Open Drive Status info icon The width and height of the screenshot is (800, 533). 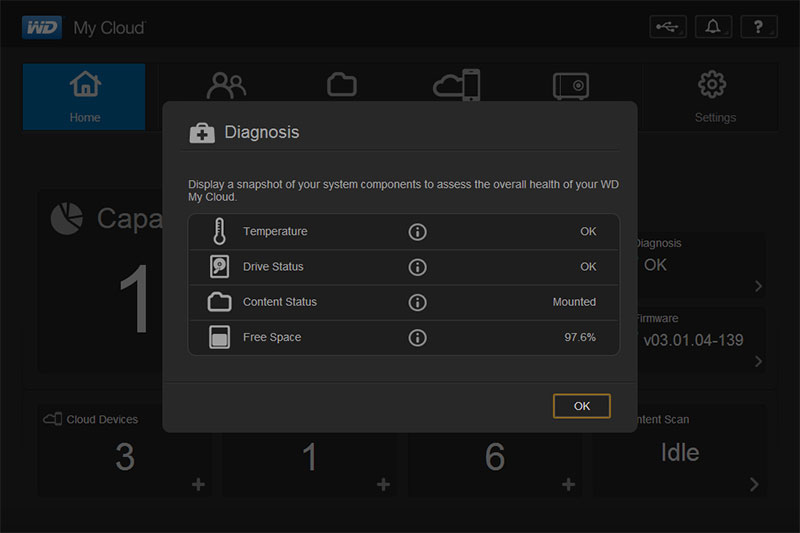click(417, 267)
